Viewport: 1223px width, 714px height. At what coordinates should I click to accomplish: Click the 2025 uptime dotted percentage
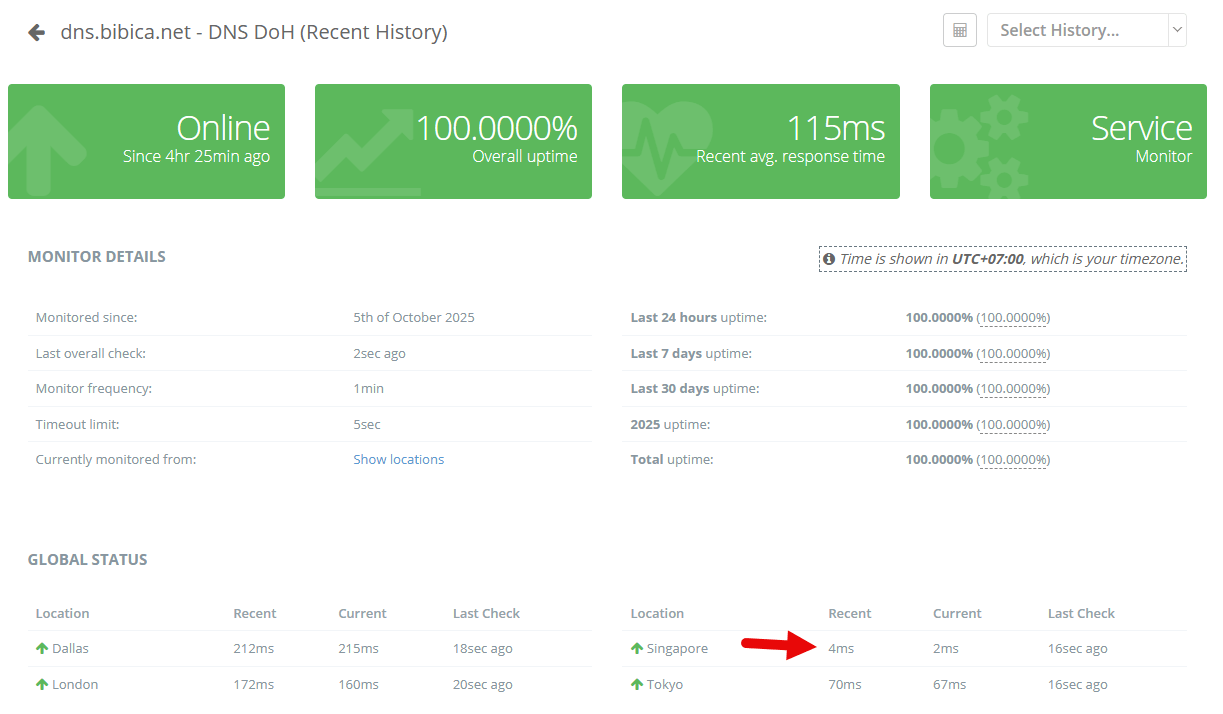[1013, 425]
